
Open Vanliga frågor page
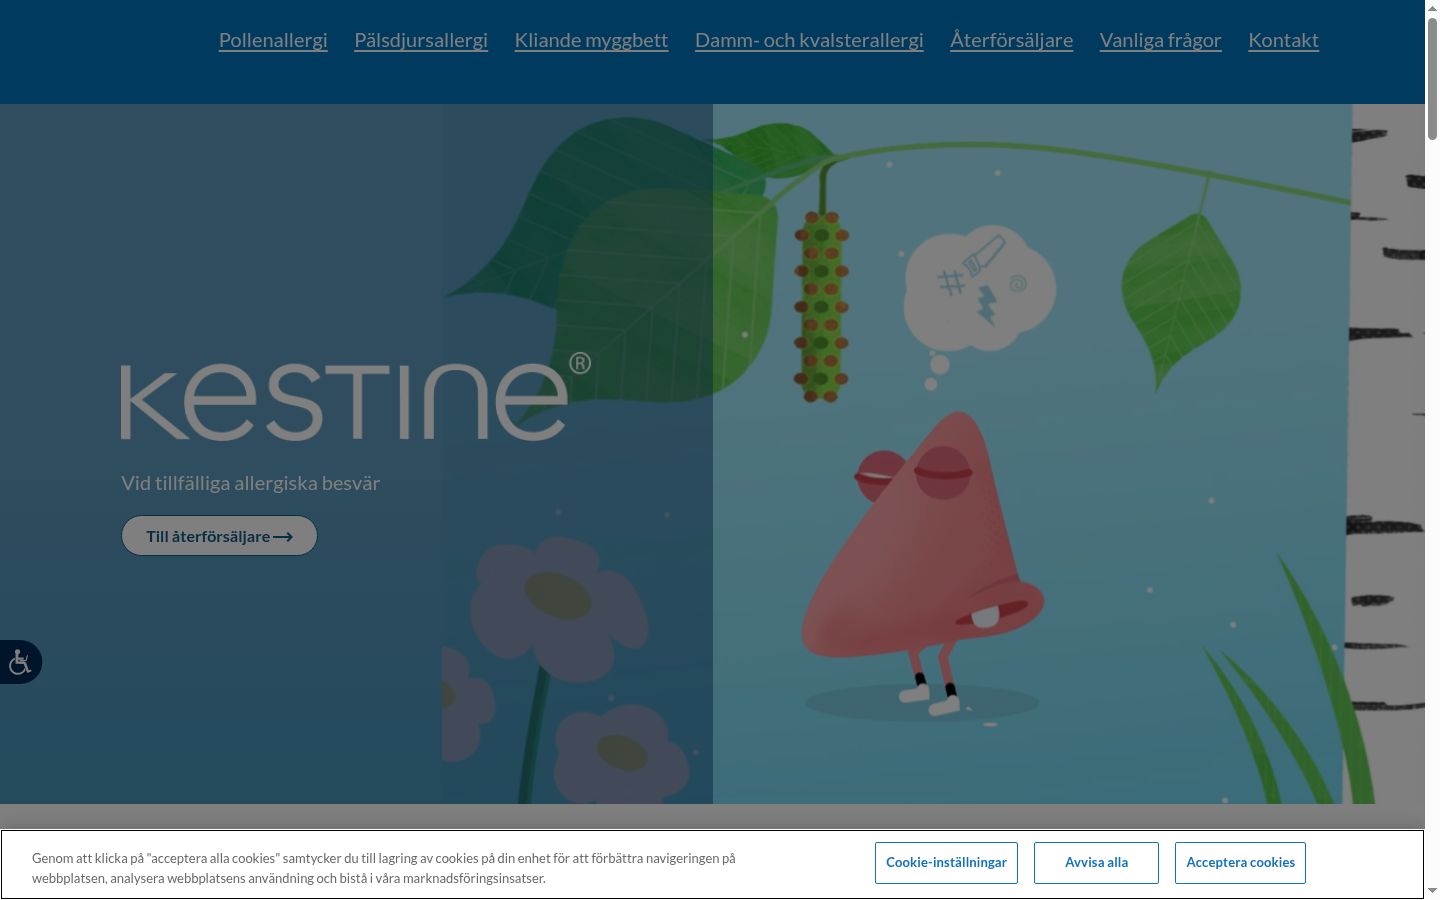click(x=1160, y=40)
